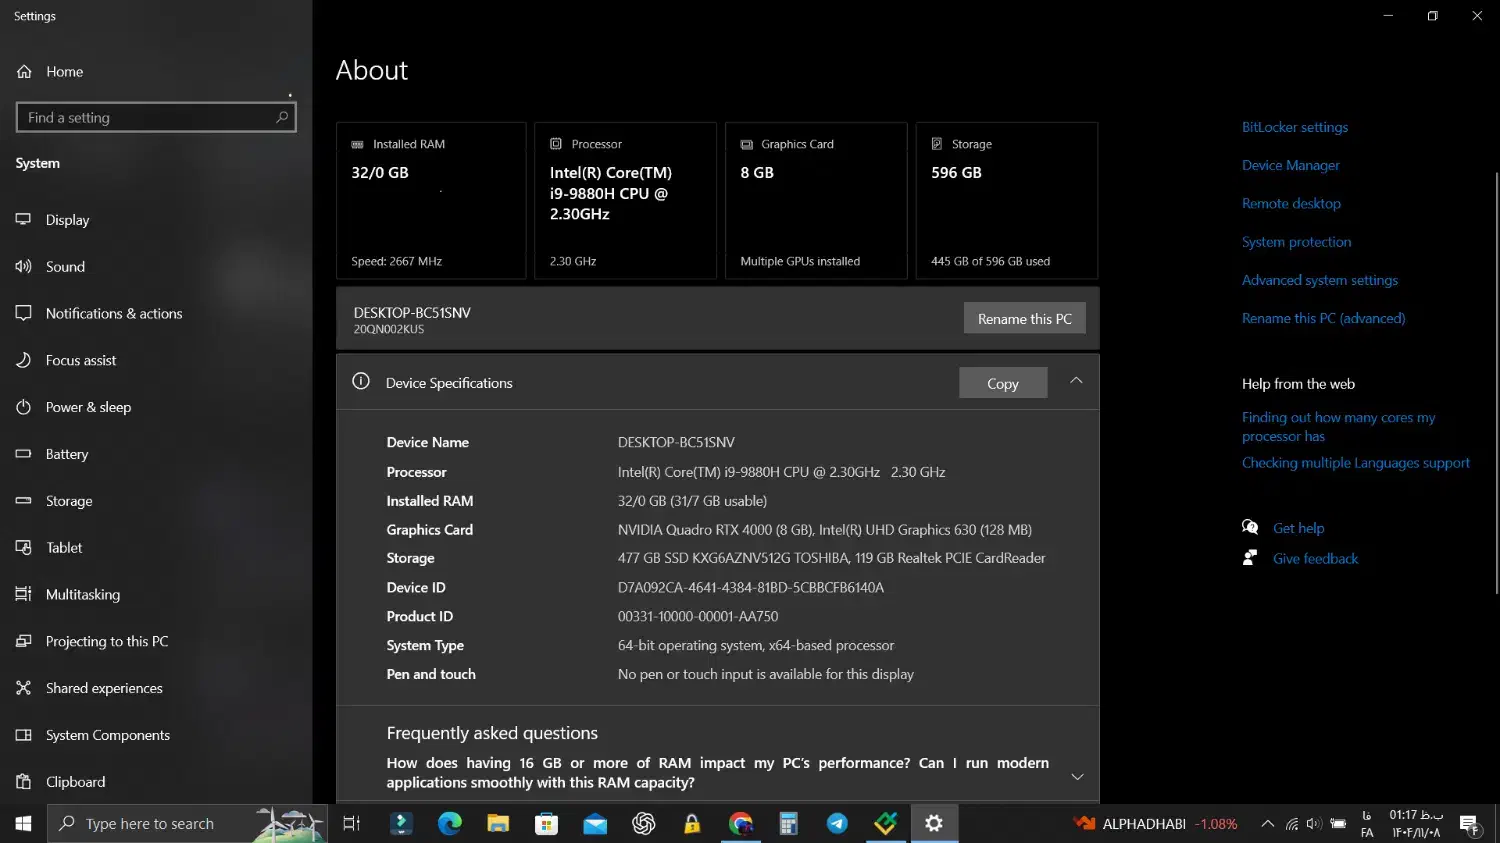
Task: Show hidden icons in the system tray
Action: [1266, 823]
